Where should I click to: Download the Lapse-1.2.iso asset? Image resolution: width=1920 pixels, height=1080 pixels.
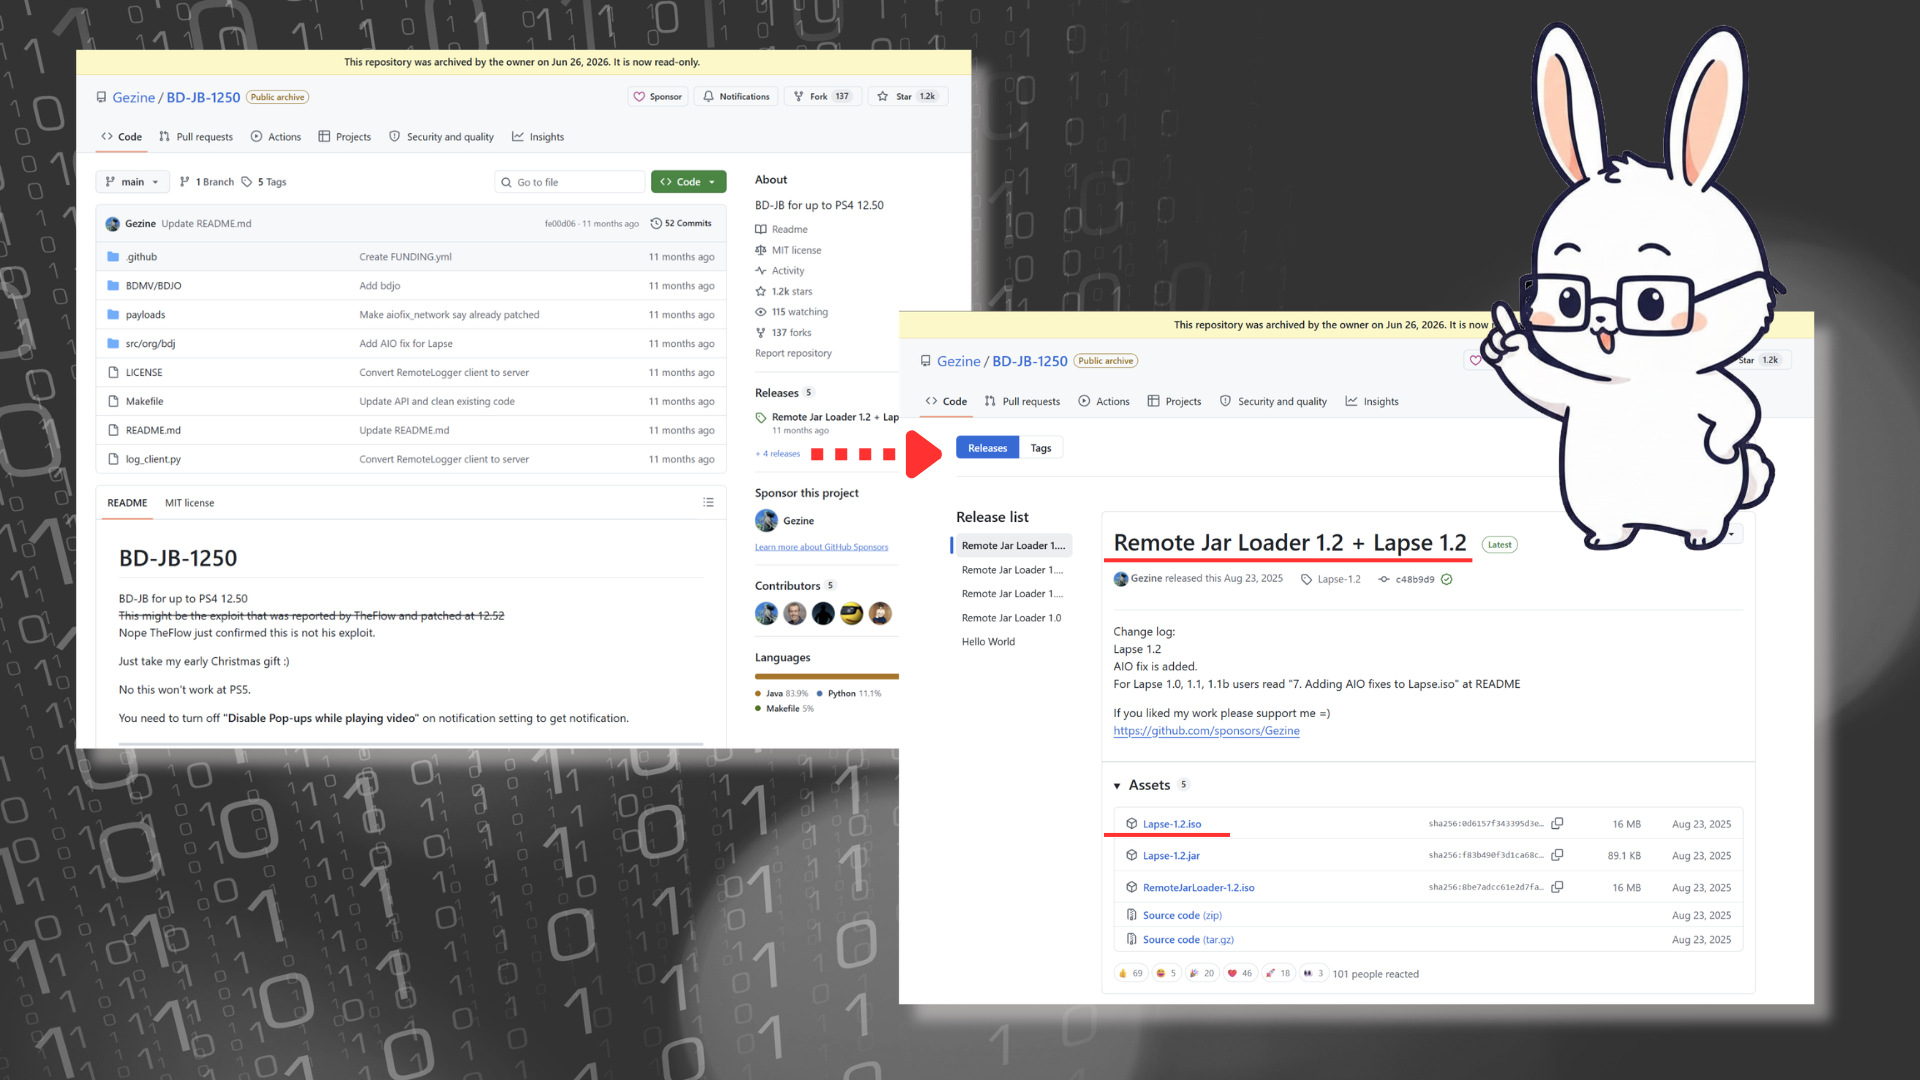tap(1172, 824)
